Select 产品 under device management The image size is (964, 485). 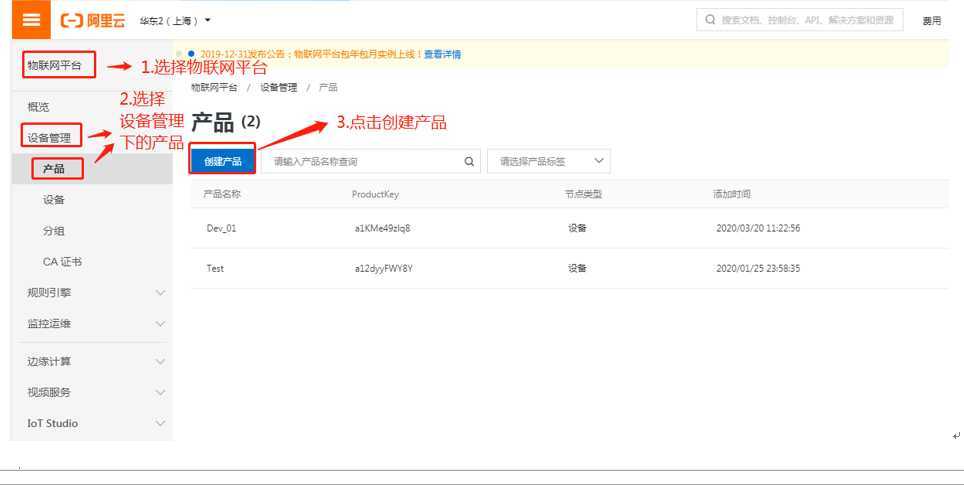pos(53,168)
